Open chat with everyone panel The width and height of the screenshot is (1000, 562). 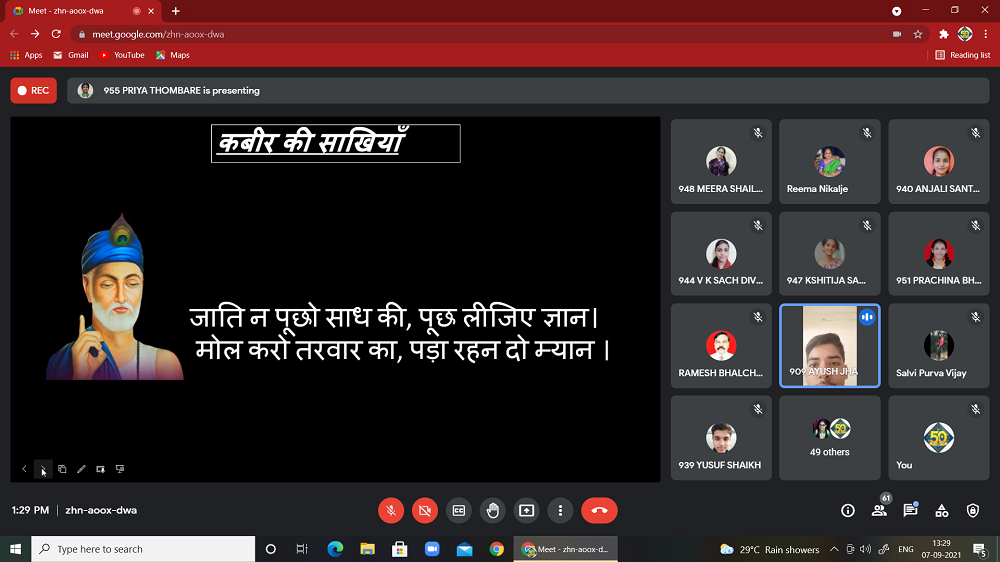[910, 510]
